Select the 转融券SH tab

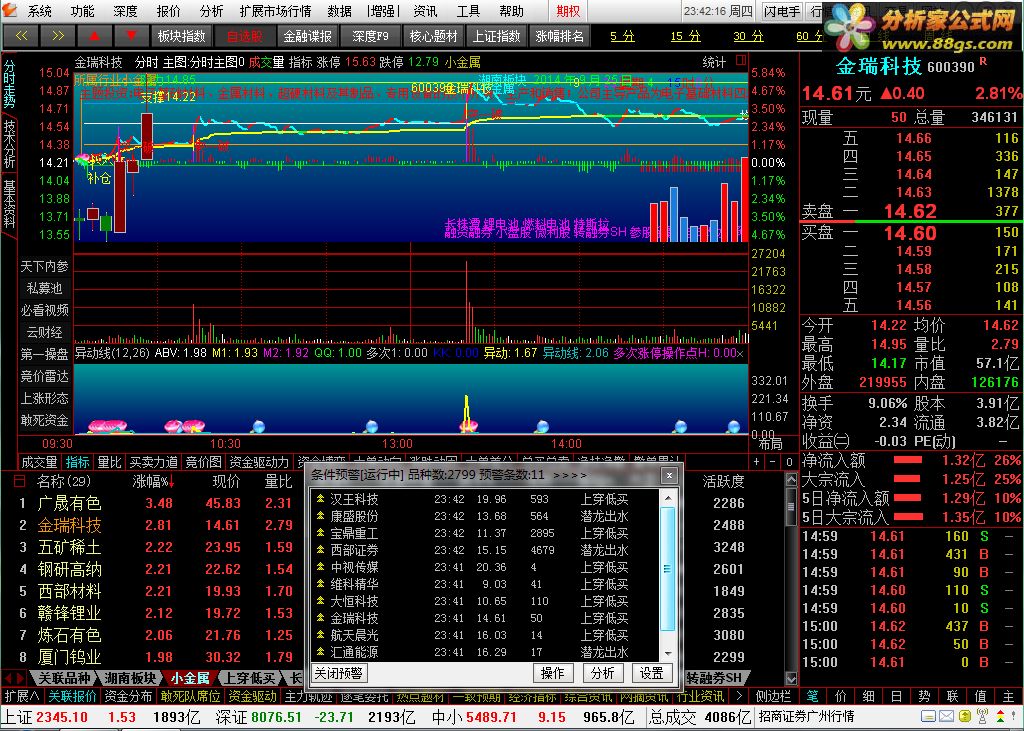point(714,678)
